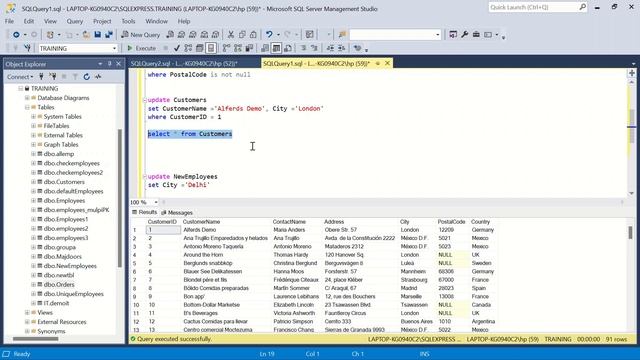Click the Properties wrench icon
Viewport: 640px width, 360px height.
[x=464, y=35]
